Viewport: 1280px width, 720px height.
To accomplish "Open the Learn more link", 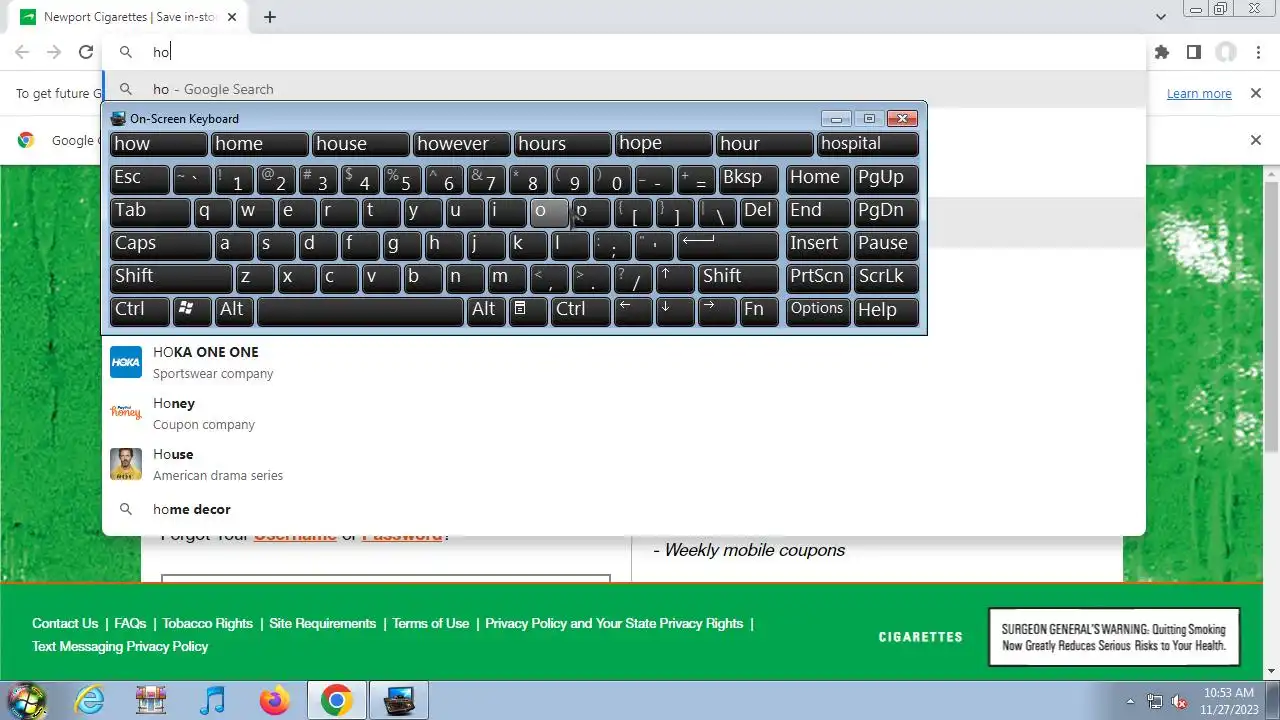I will point(1199,93).
